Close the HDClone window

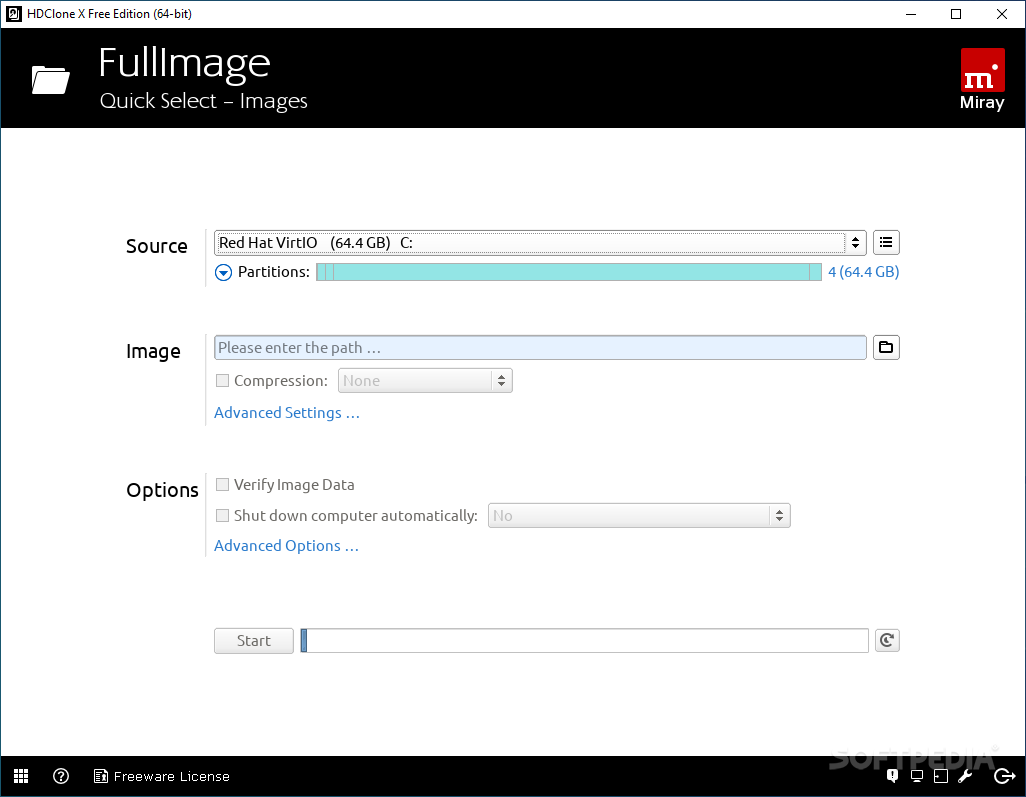(x=1002, y=14)
